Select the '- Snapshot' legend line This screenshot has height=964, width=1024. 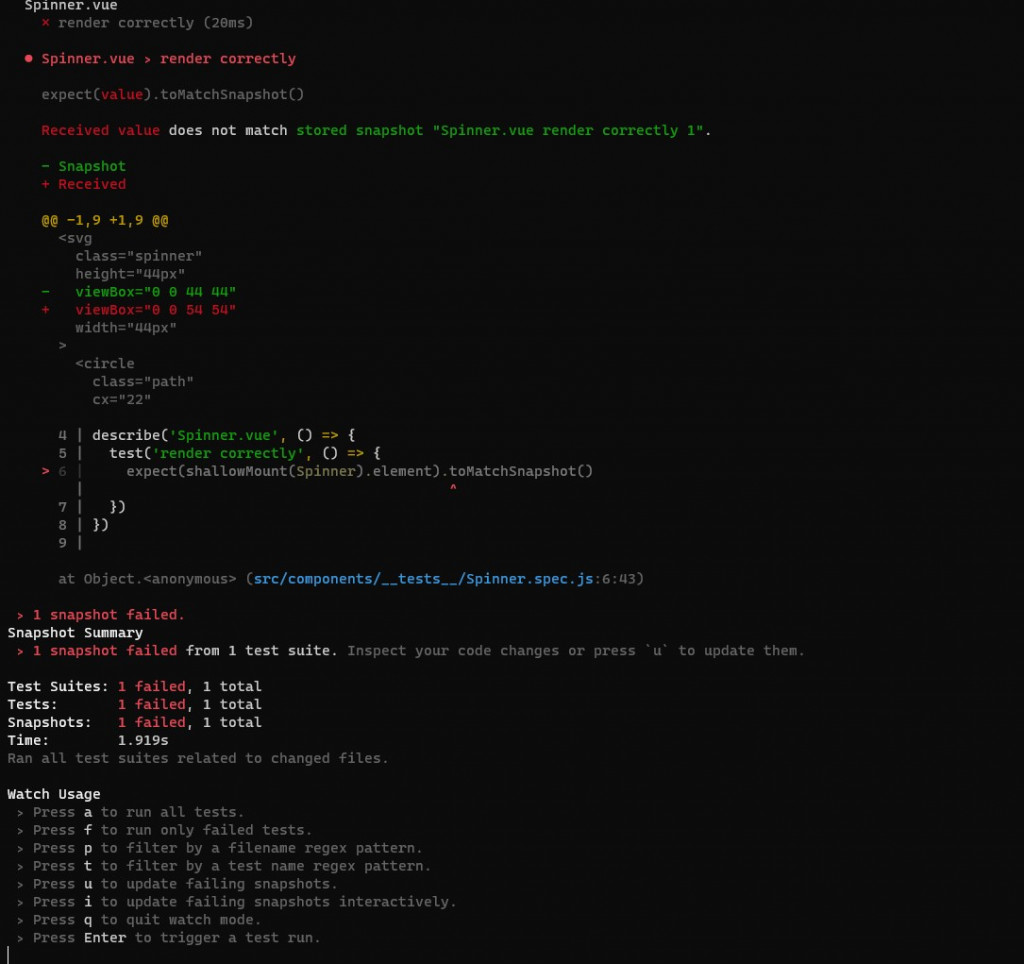coord(84,167)
